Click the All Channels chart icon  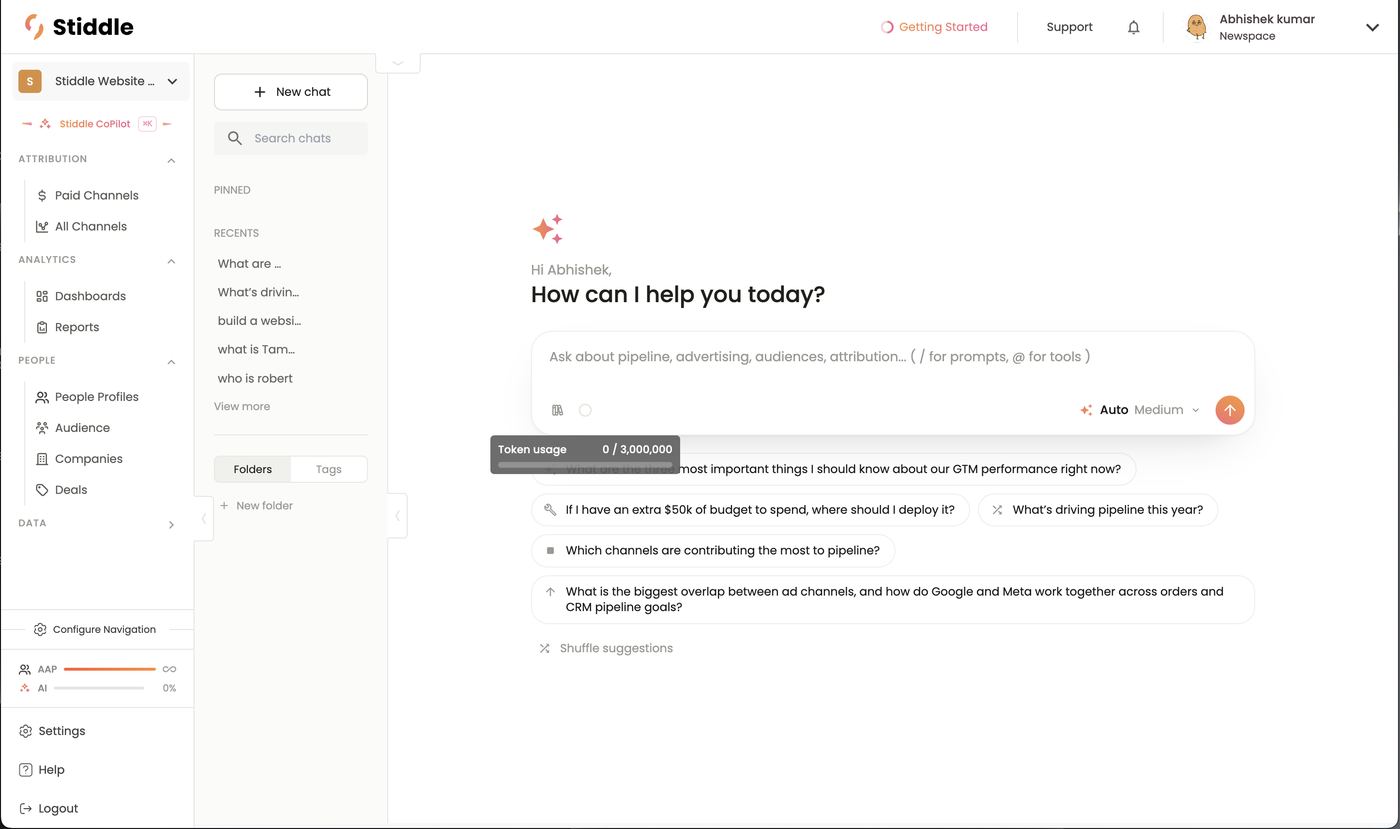42,227
